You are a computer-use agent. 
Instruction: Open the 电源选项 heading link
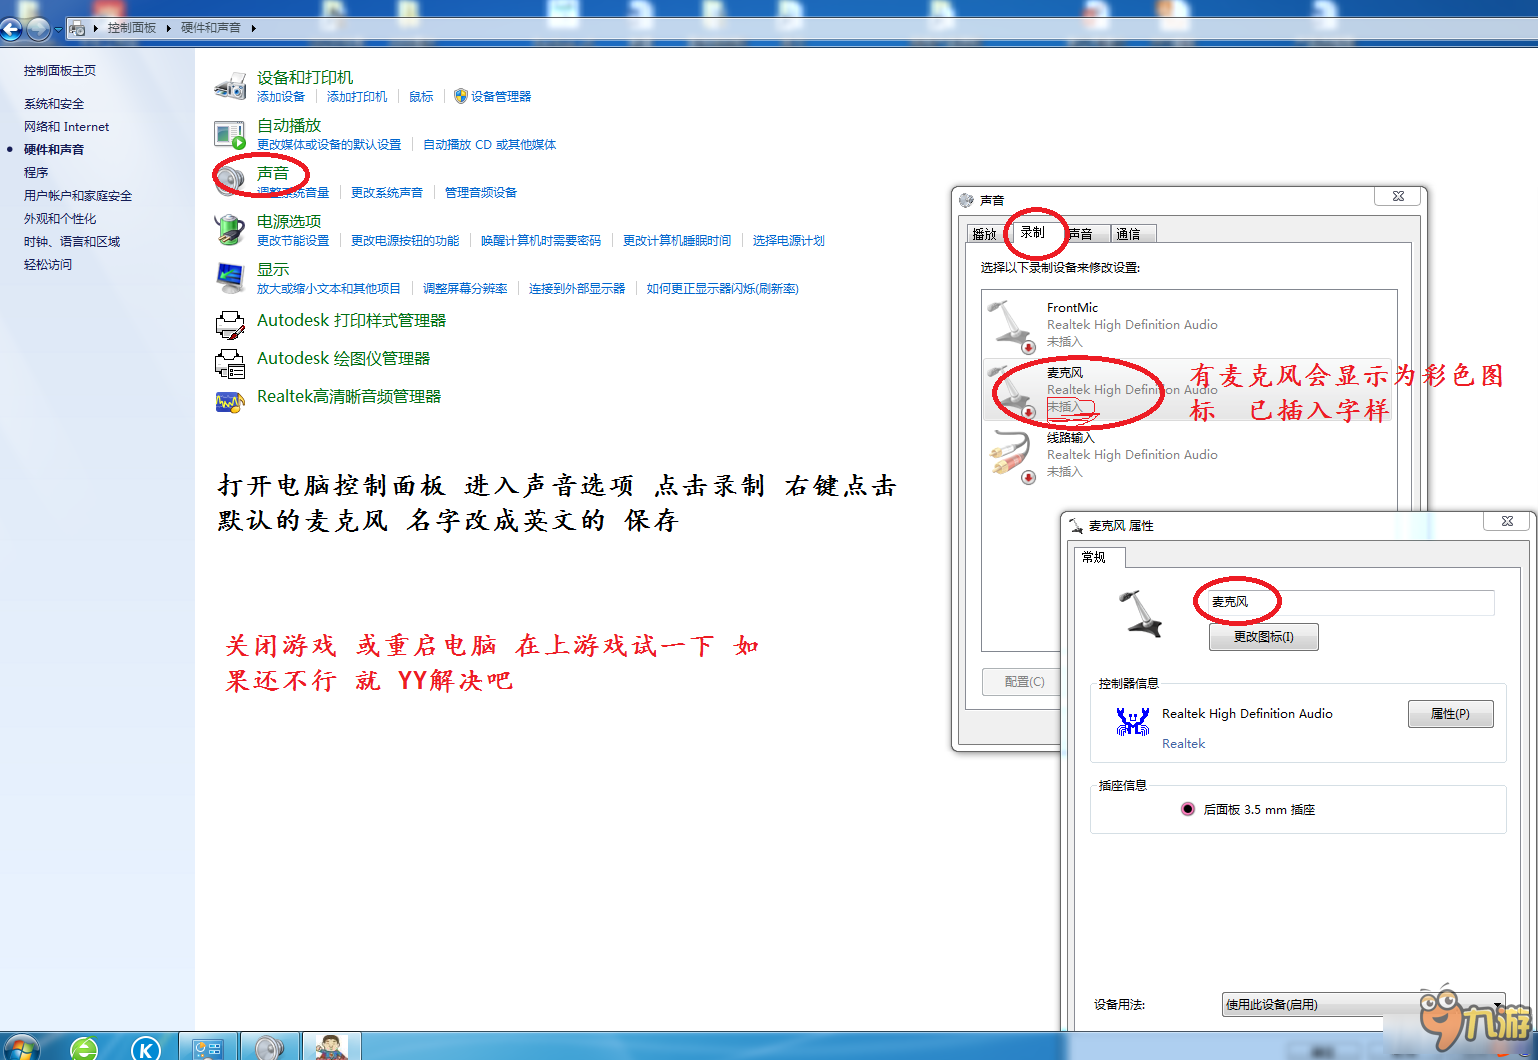(289, 221)
